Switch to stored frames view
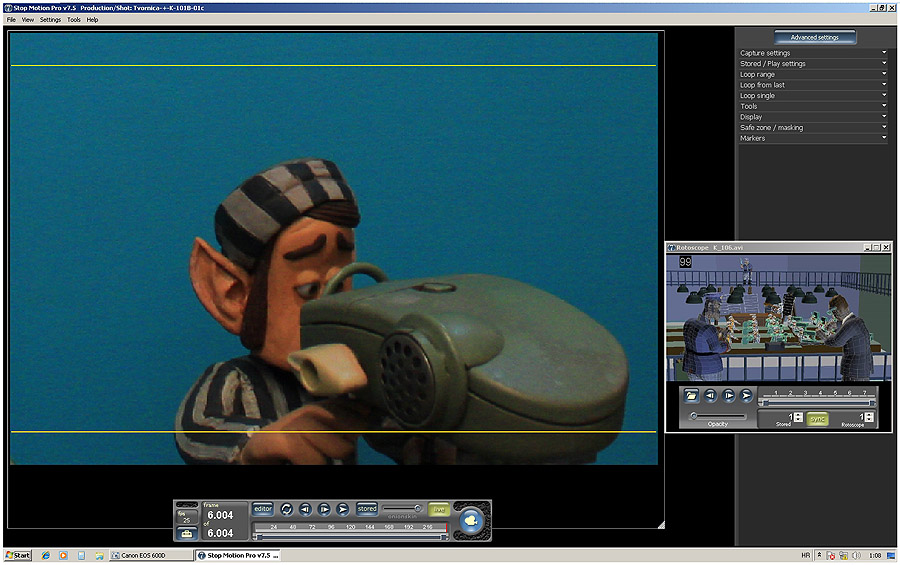 (367, 509)
